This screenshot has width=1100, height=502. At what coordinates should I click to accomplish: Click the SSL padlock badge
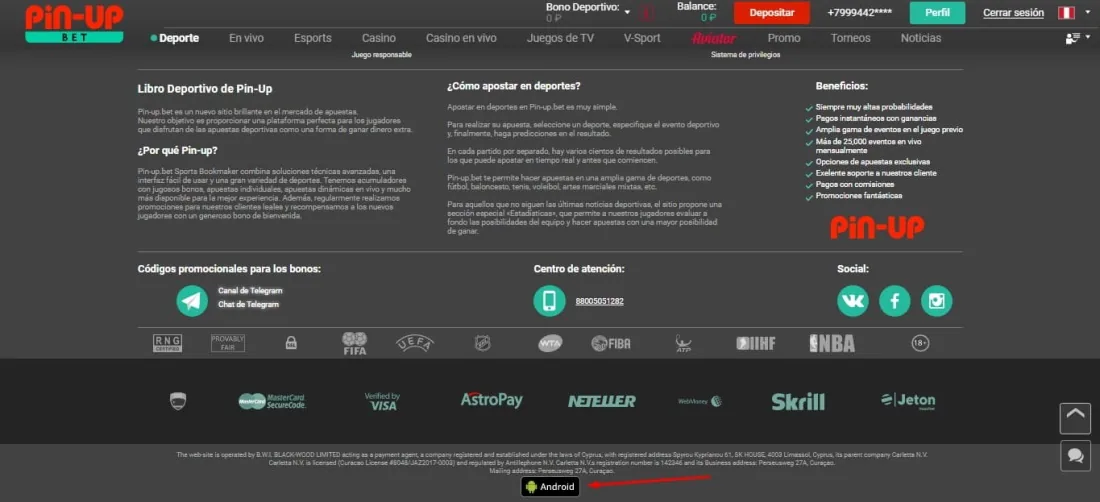(290, 343)
